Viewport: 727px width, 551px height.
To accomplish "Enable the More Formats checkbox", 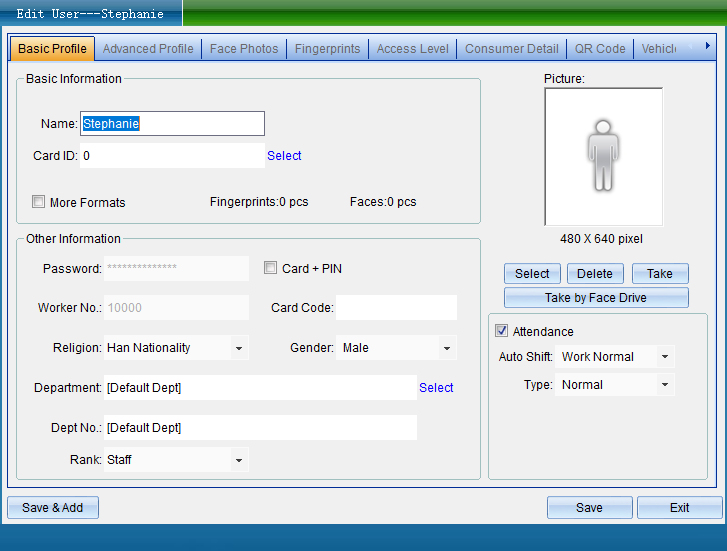I will 39,202.
